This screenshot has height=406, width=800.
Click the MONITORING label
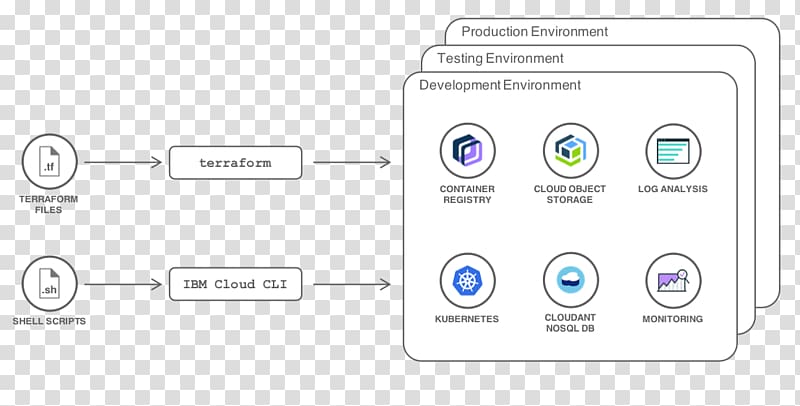coord(672,319)
